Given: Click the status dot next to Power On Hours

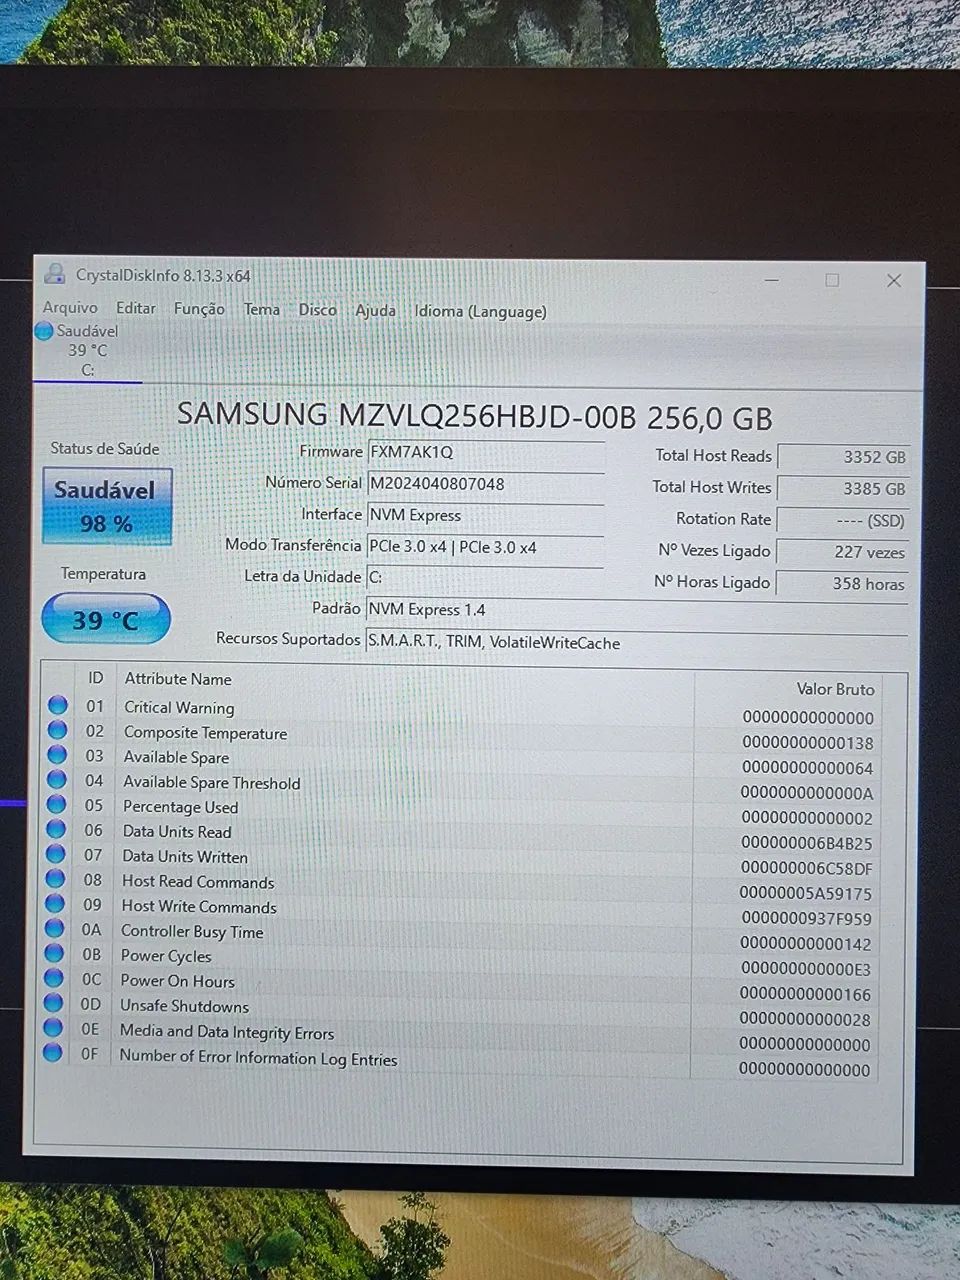Looking at the screenshot, I should coord(57,978).
